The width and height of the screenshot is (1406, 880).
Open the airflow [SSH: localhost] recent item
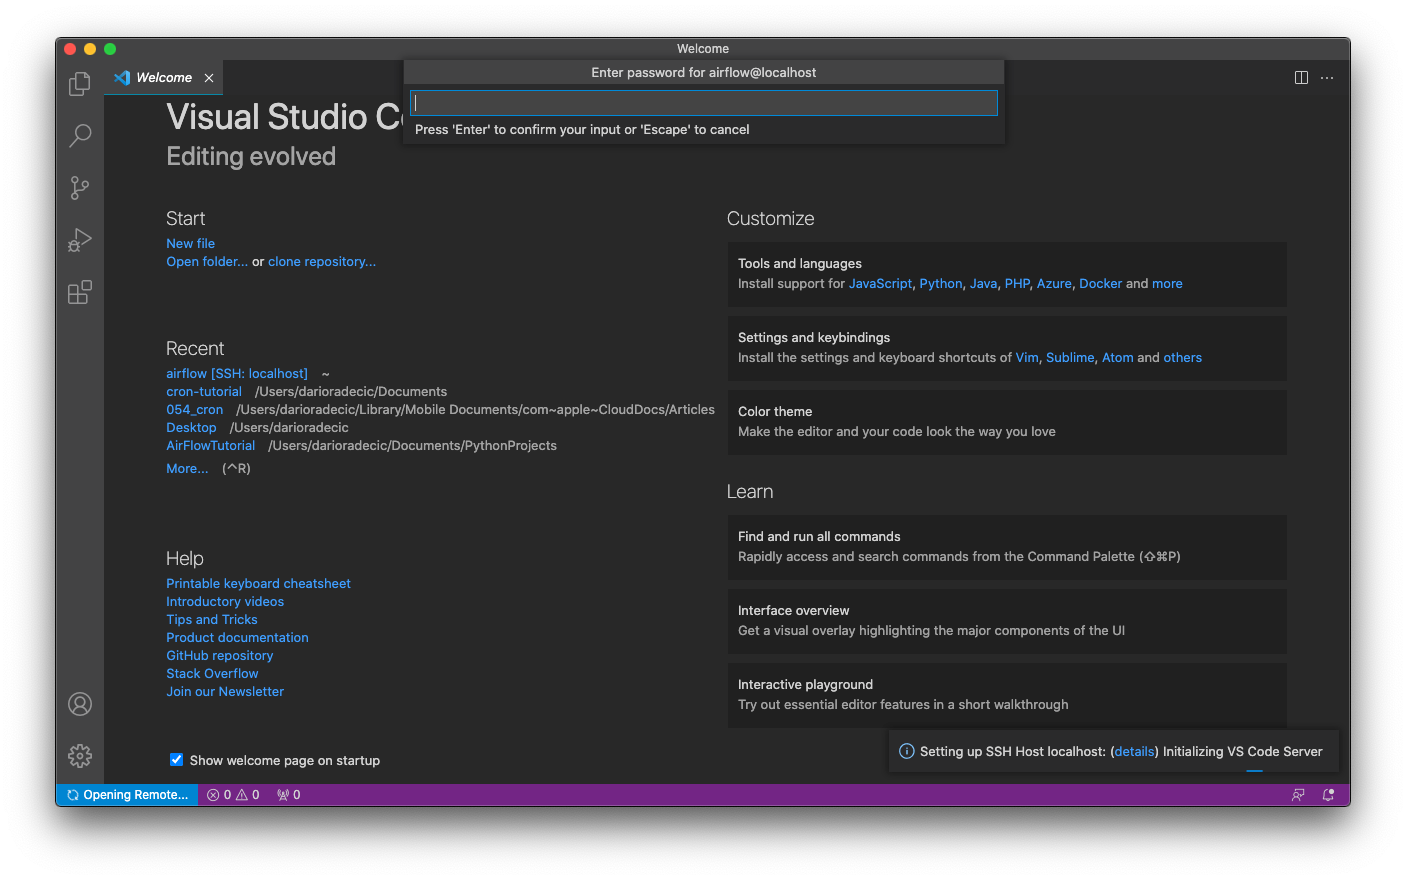tap(237, 373)
